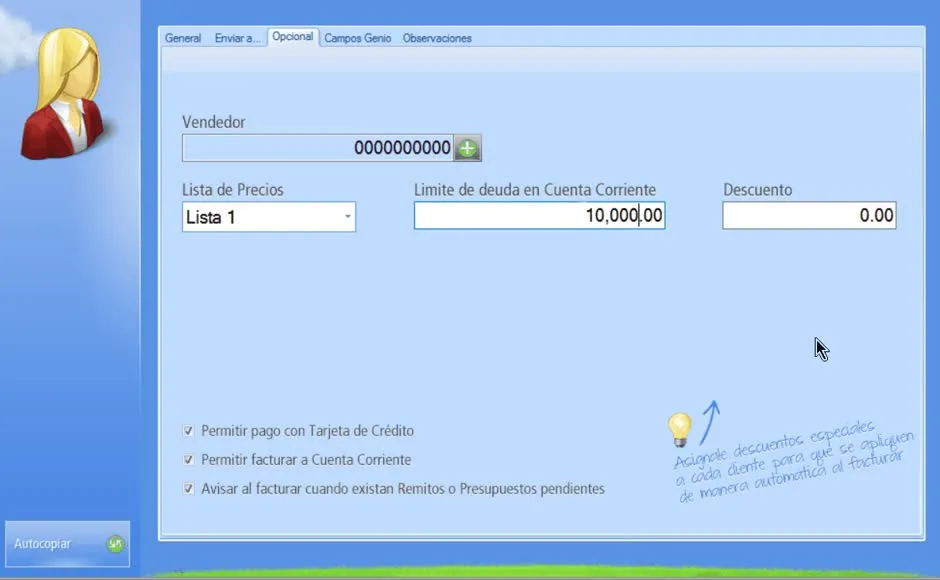Click the green plus icon beside Vendedor
This screenshot has width=940, height=580.
coord(468,148)
